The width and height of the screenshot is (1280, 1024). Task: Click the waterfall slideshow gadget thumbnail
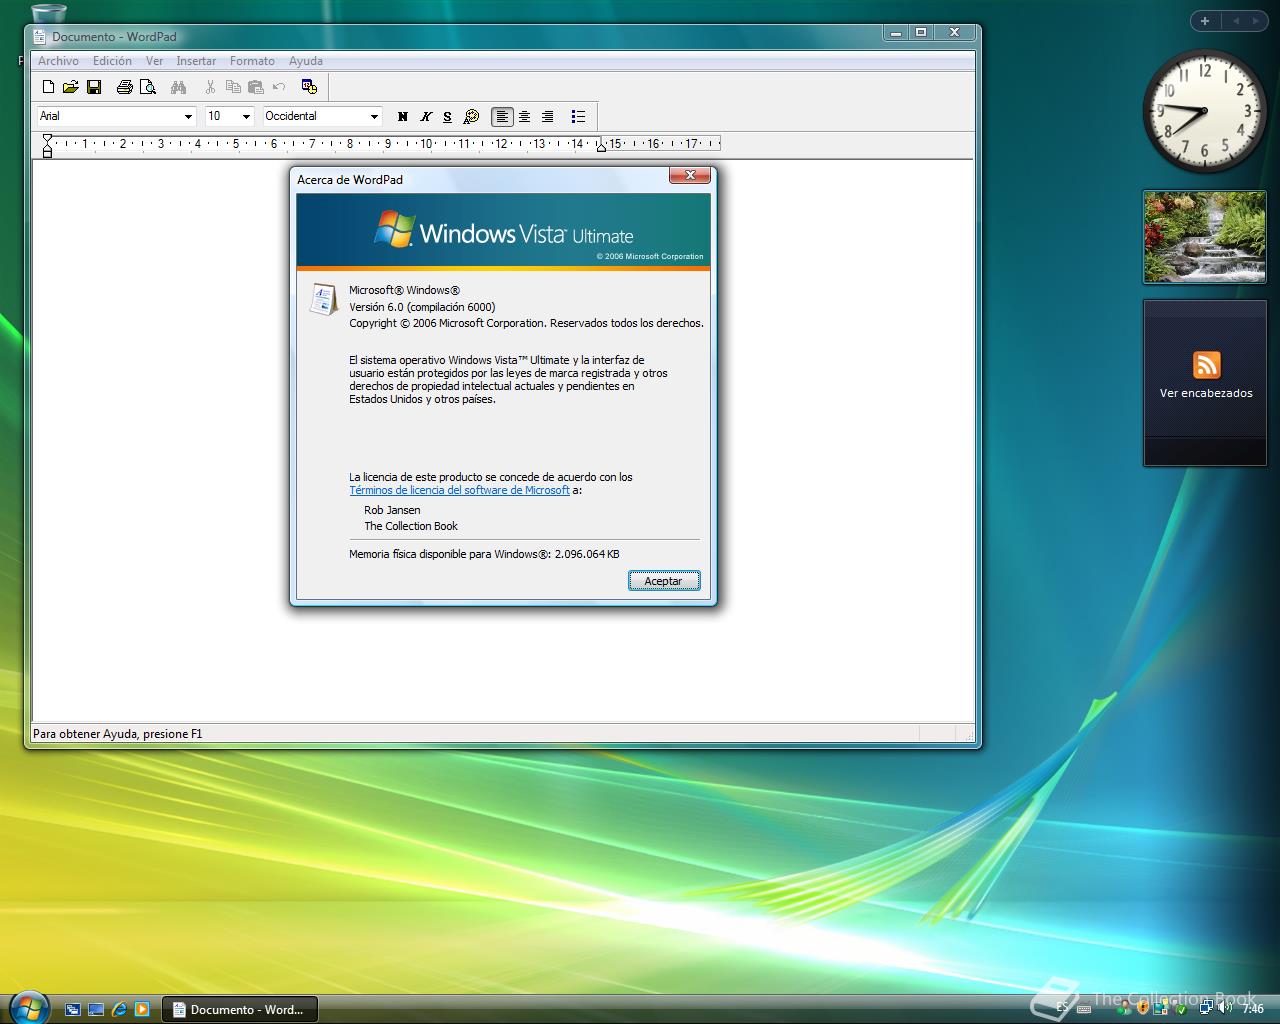click(x=1205, y=237)
